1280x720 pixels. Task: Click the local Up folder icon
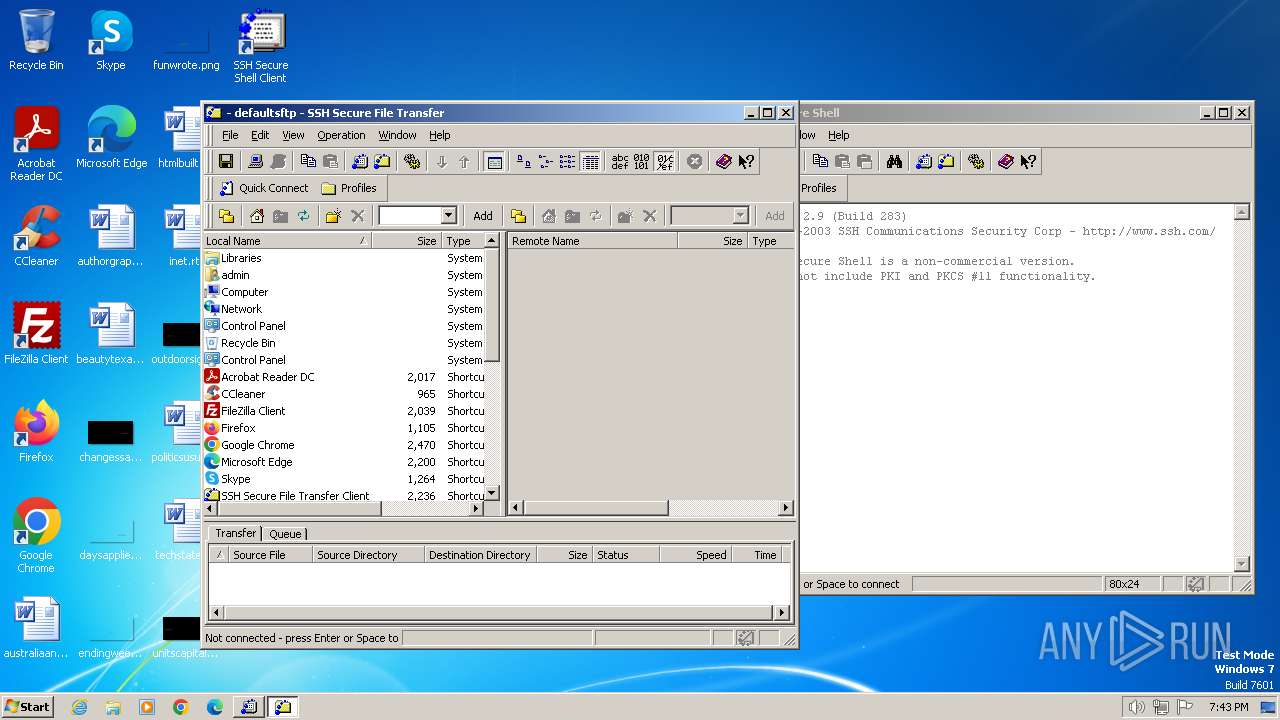tap(280, 216)
